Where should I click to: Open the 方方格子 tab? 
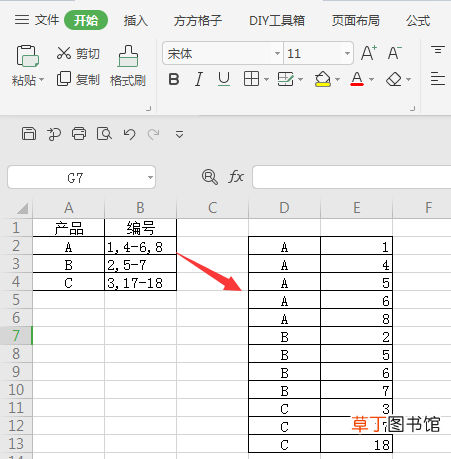(x=198, y=21)
